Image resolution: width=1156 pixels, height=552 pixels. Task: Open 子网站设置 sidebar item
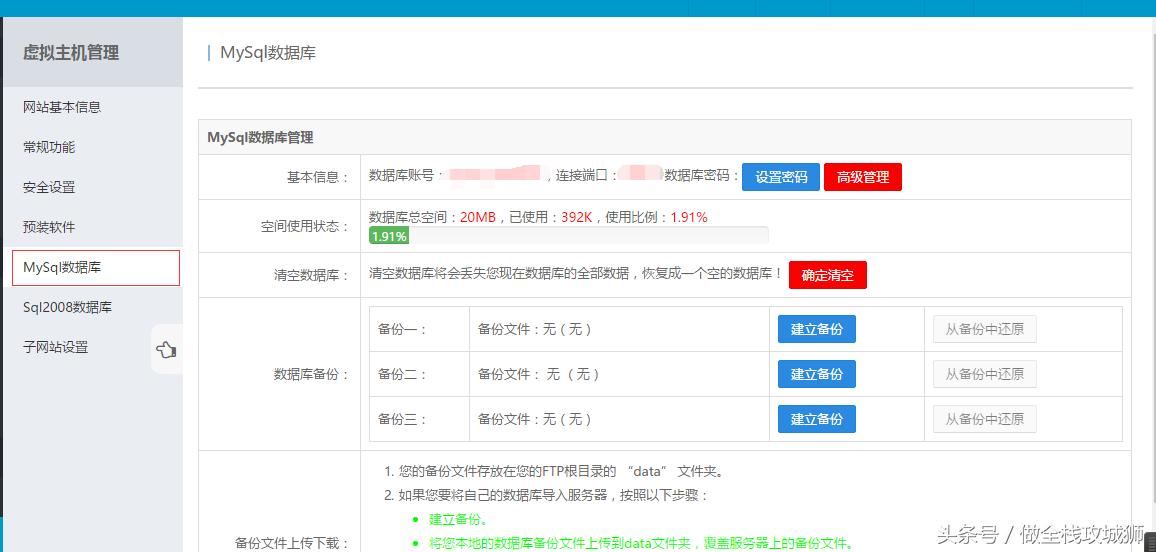[55, 347]
